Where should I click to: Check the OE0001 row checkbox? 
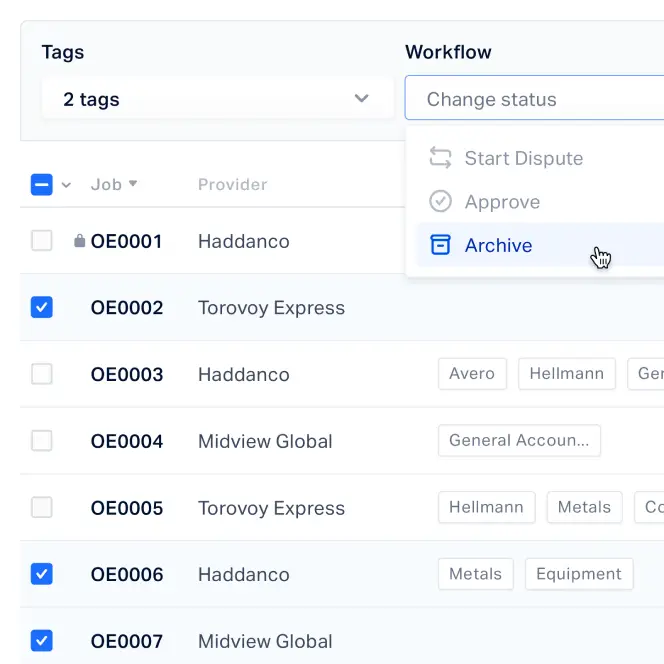pyautogui.click(x=42, y=241)
